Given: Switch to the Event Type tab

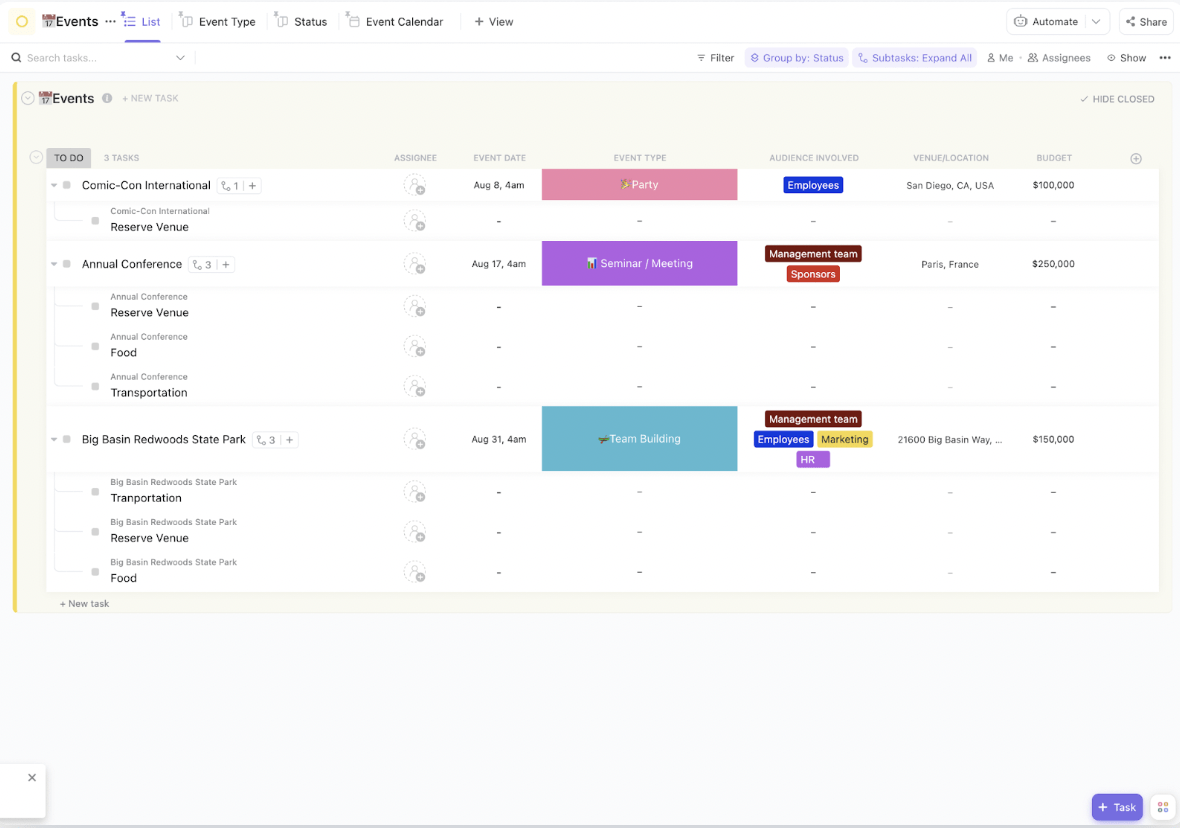Looking at the screenshot, I should (218, 22).
